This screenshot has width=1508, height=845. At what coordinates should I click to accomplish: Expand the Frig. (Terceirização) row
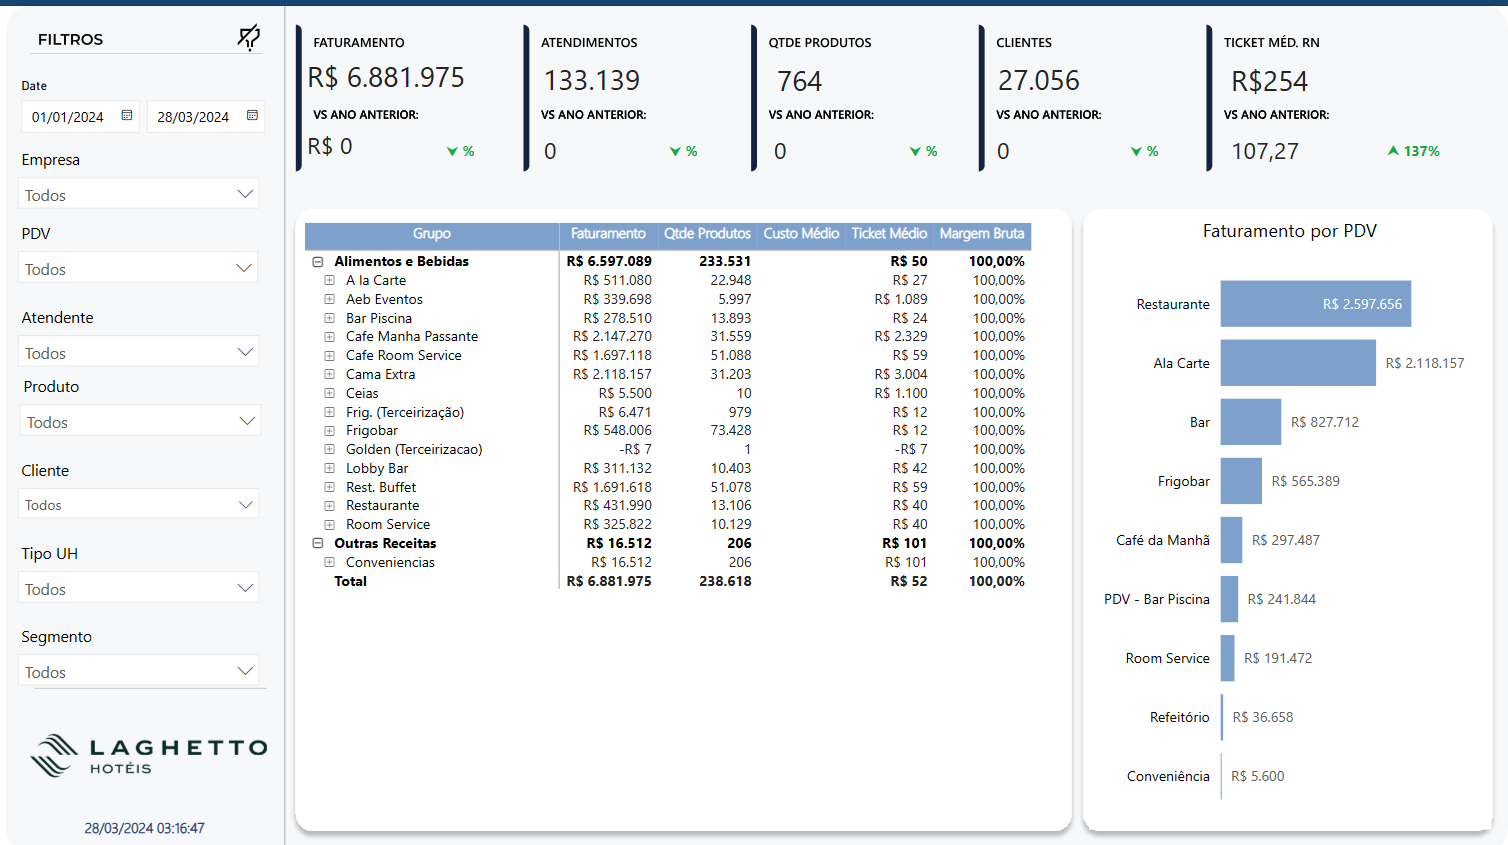[x=329, y=412]
